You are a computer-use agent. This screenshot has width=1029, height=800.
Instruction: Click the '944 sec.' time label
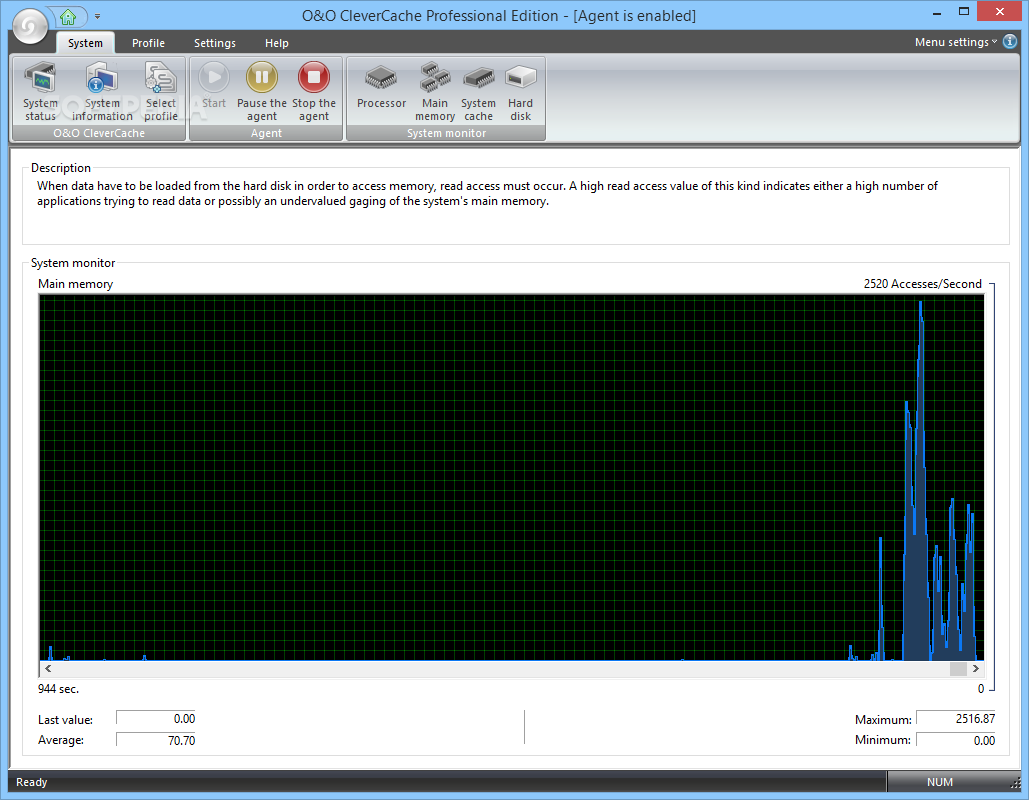(x=58, y=689)
